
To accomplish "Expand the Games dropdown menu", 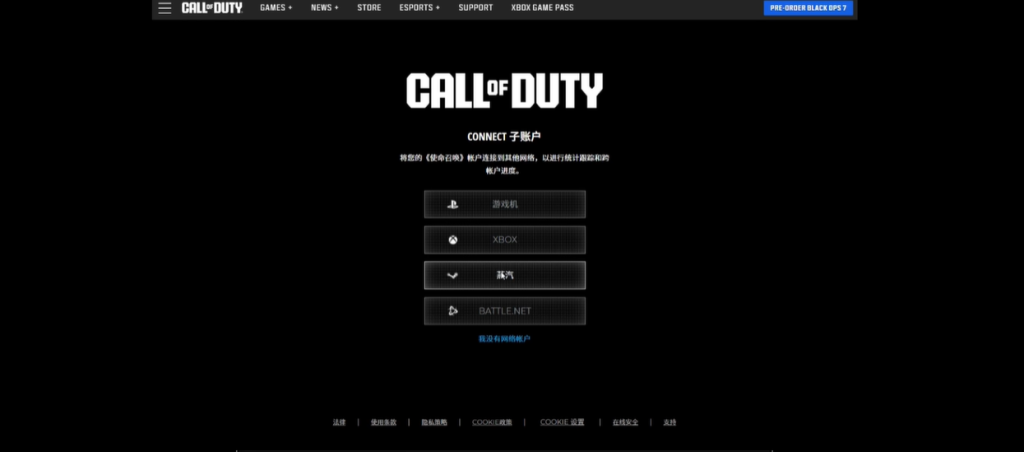I will click(276, 8).
